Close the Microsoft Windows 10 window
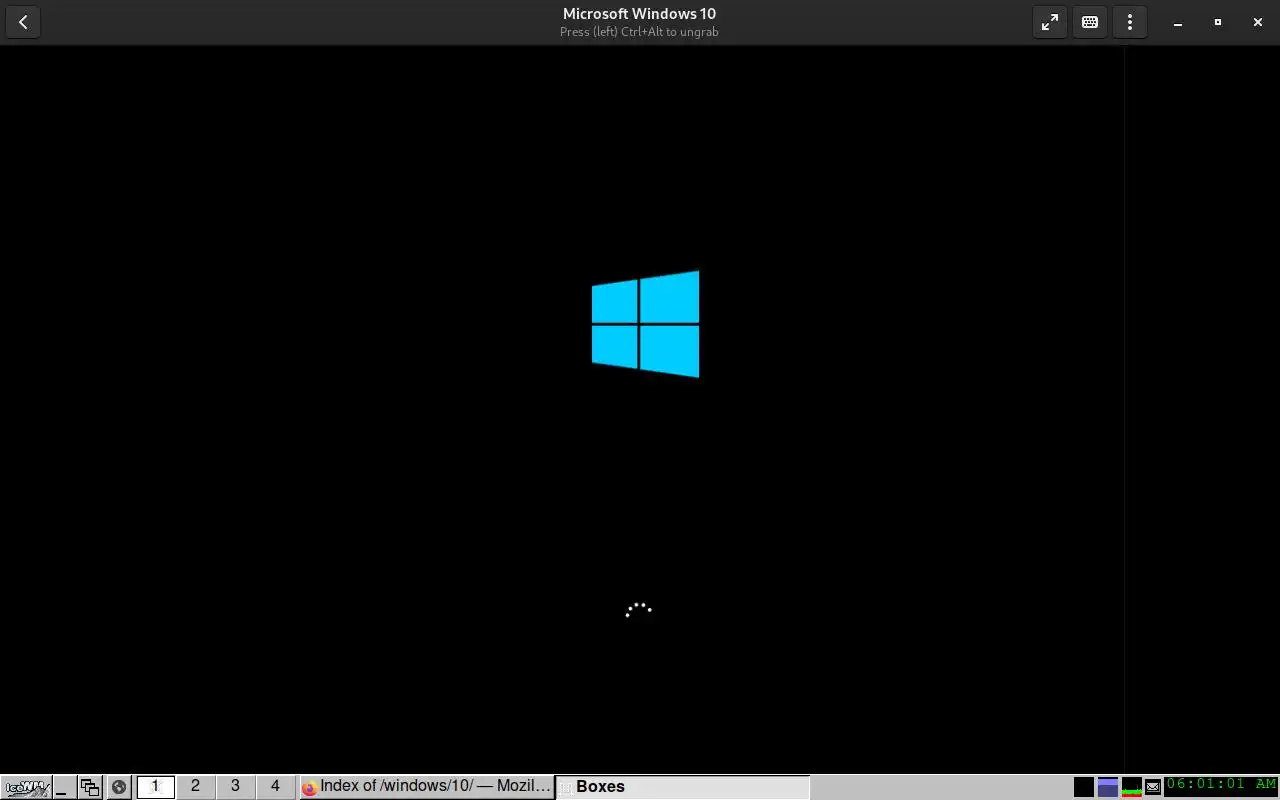Viewport: 1280px width, 800px height. pyautogui.click(x=1258, y=22)
